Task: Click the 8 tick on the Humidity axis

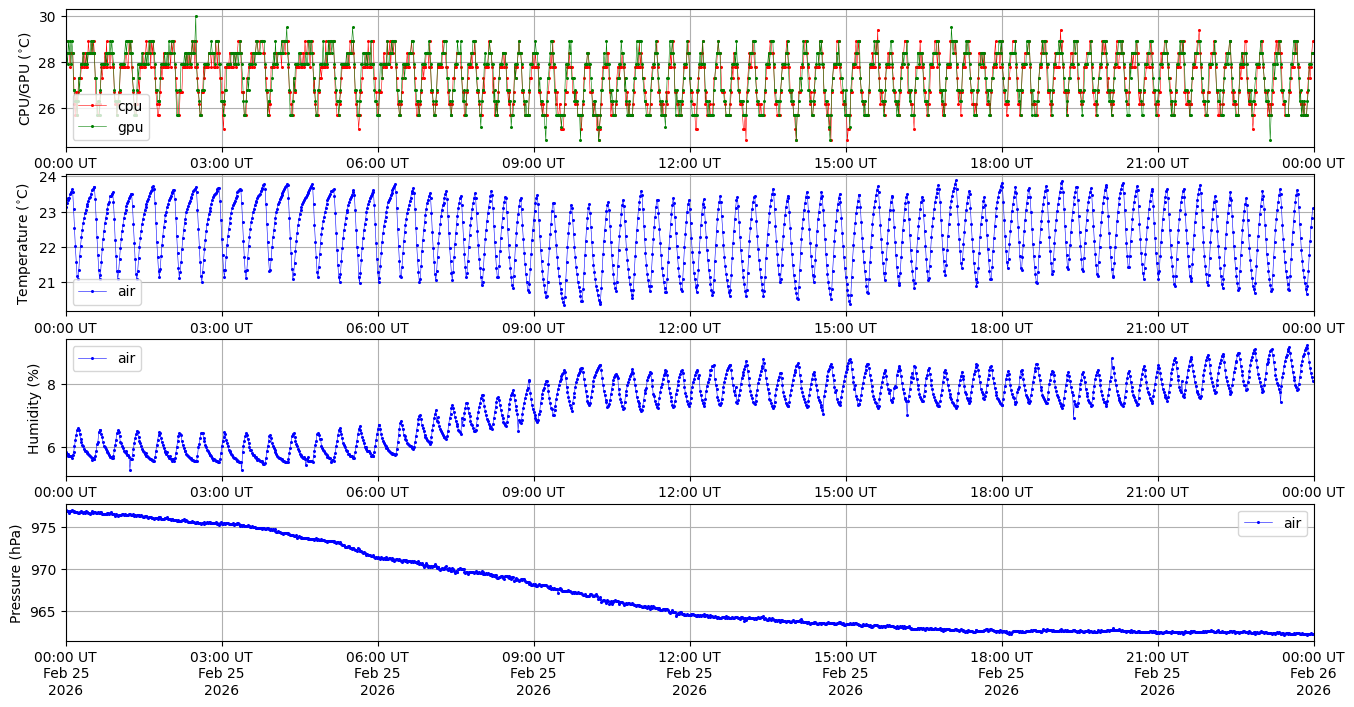Action: (54, 385)
